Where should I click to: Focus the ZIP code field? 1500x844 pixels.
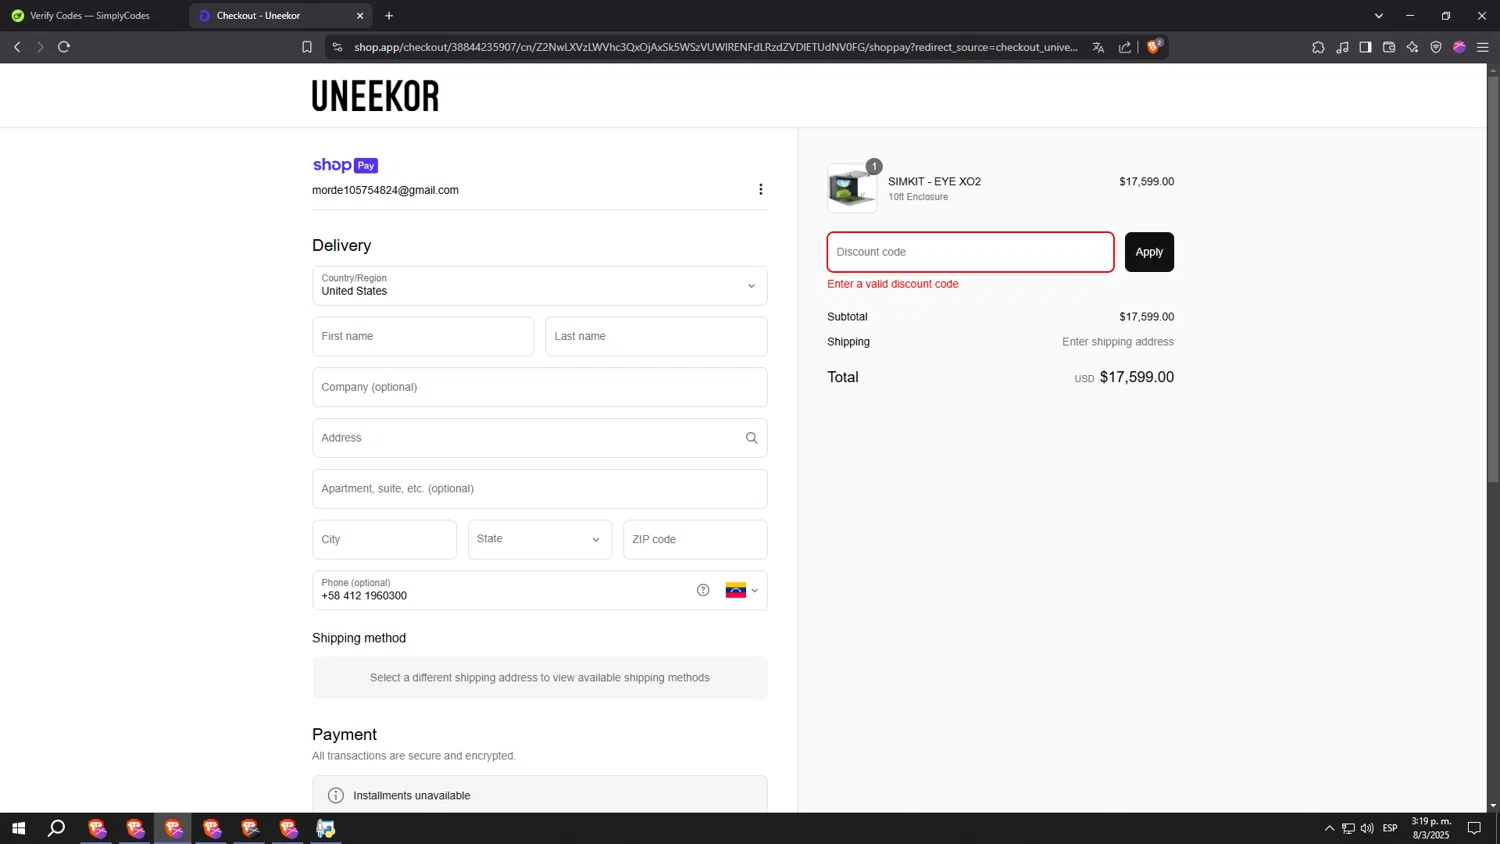695,539
